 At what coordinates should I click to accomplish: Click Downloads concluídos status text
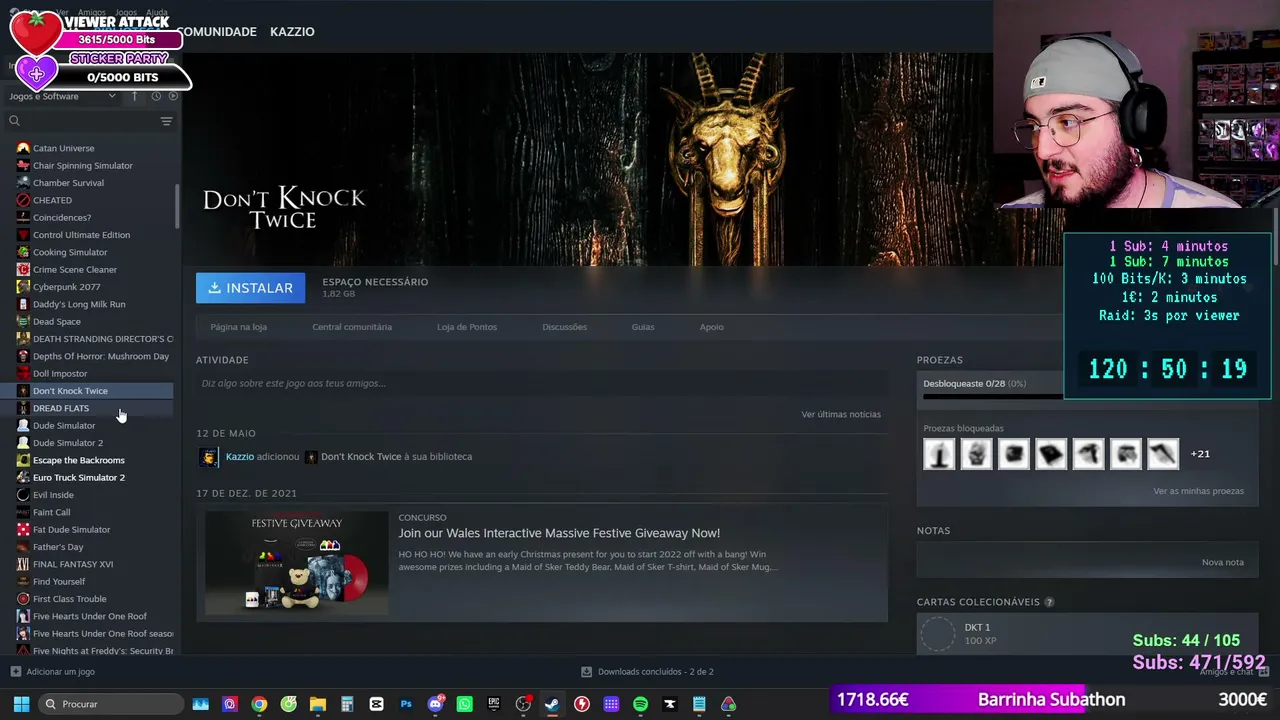656,672
